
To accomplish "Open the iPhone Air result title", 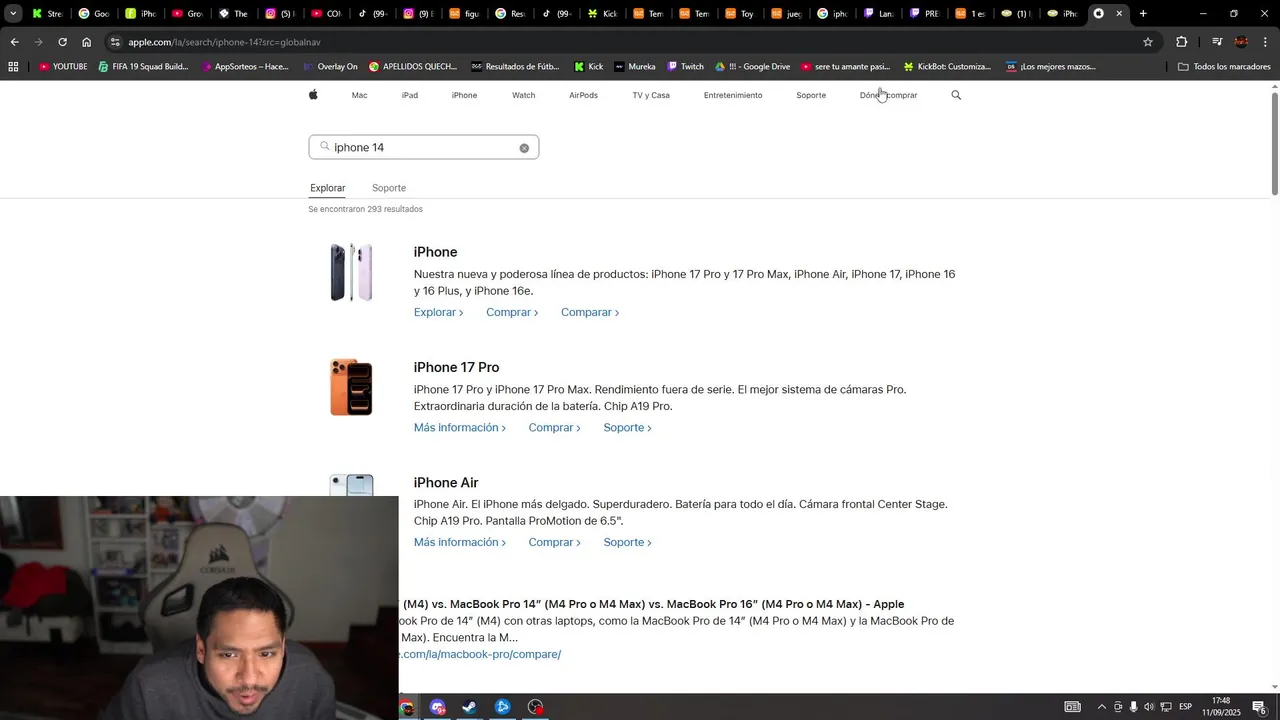I will pyautogui.click(x=446, y=482).
